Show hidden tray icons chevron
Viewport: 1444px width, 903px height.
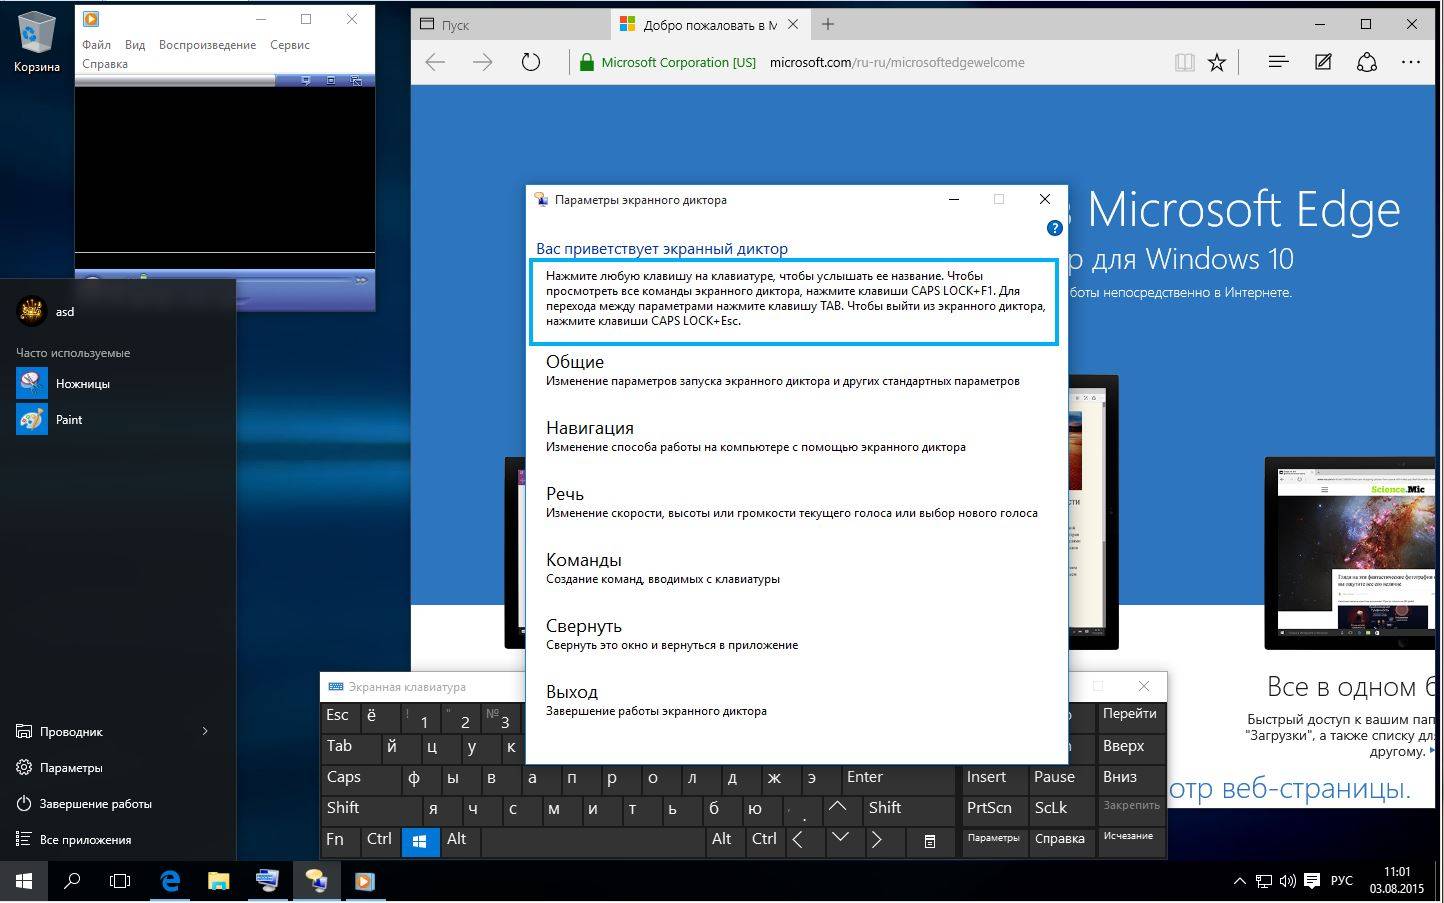tap(1239, 881)
